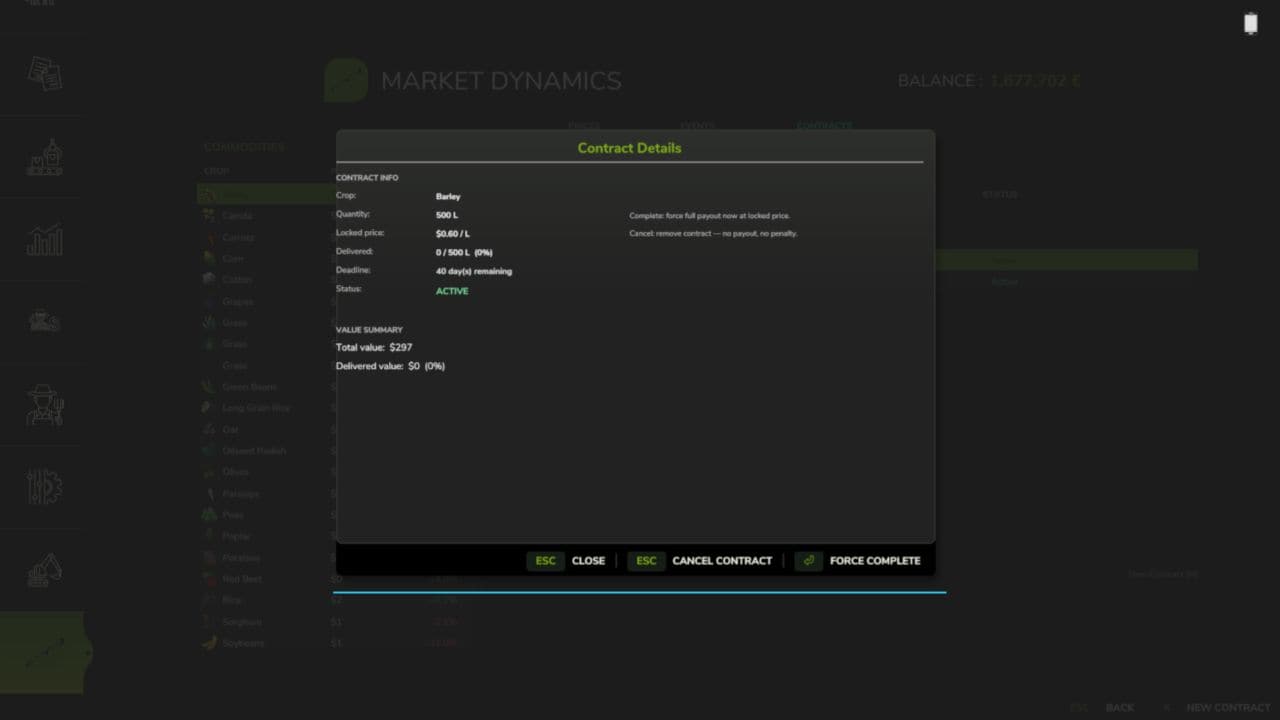Select Canola in the commodities list
The height and width of the screenshot is (720, 1280).
pos(237,215)
